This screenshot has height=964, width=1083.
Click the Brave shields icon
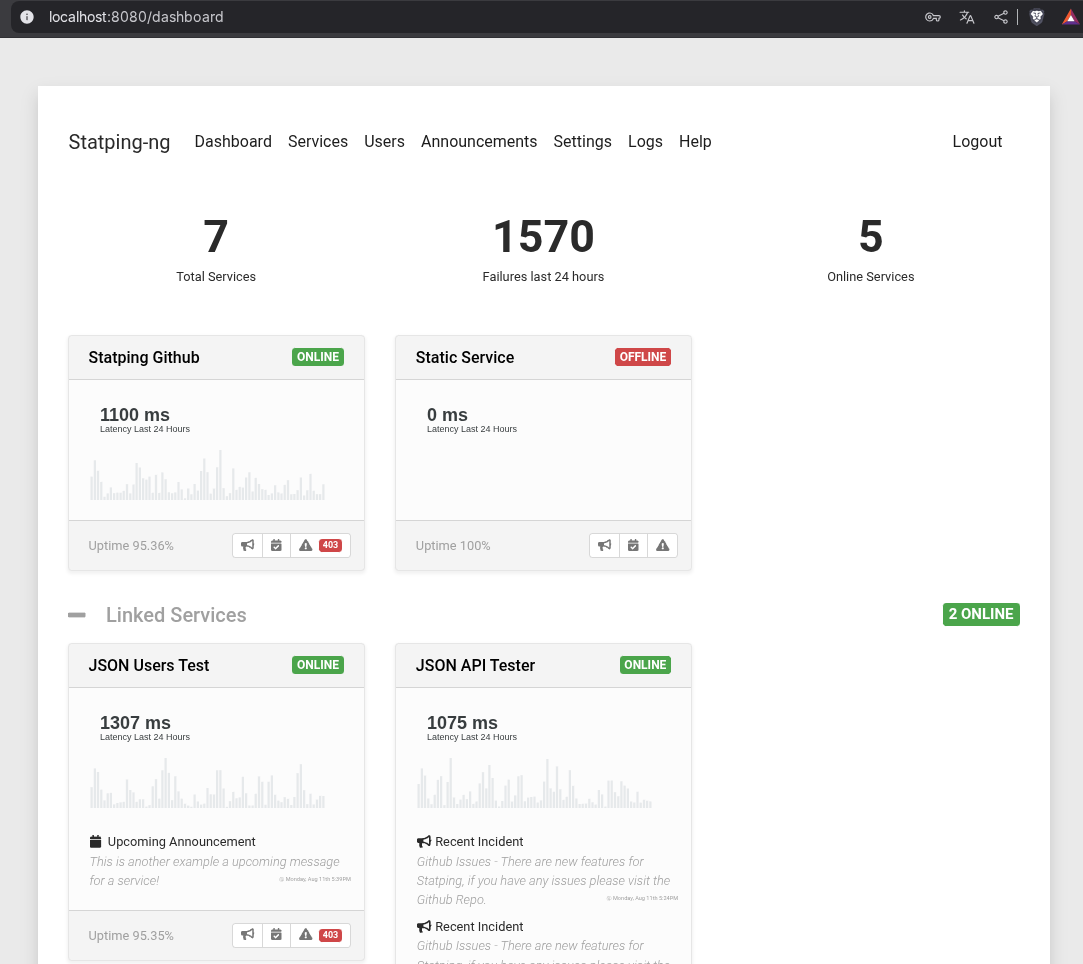point(1037,17)
